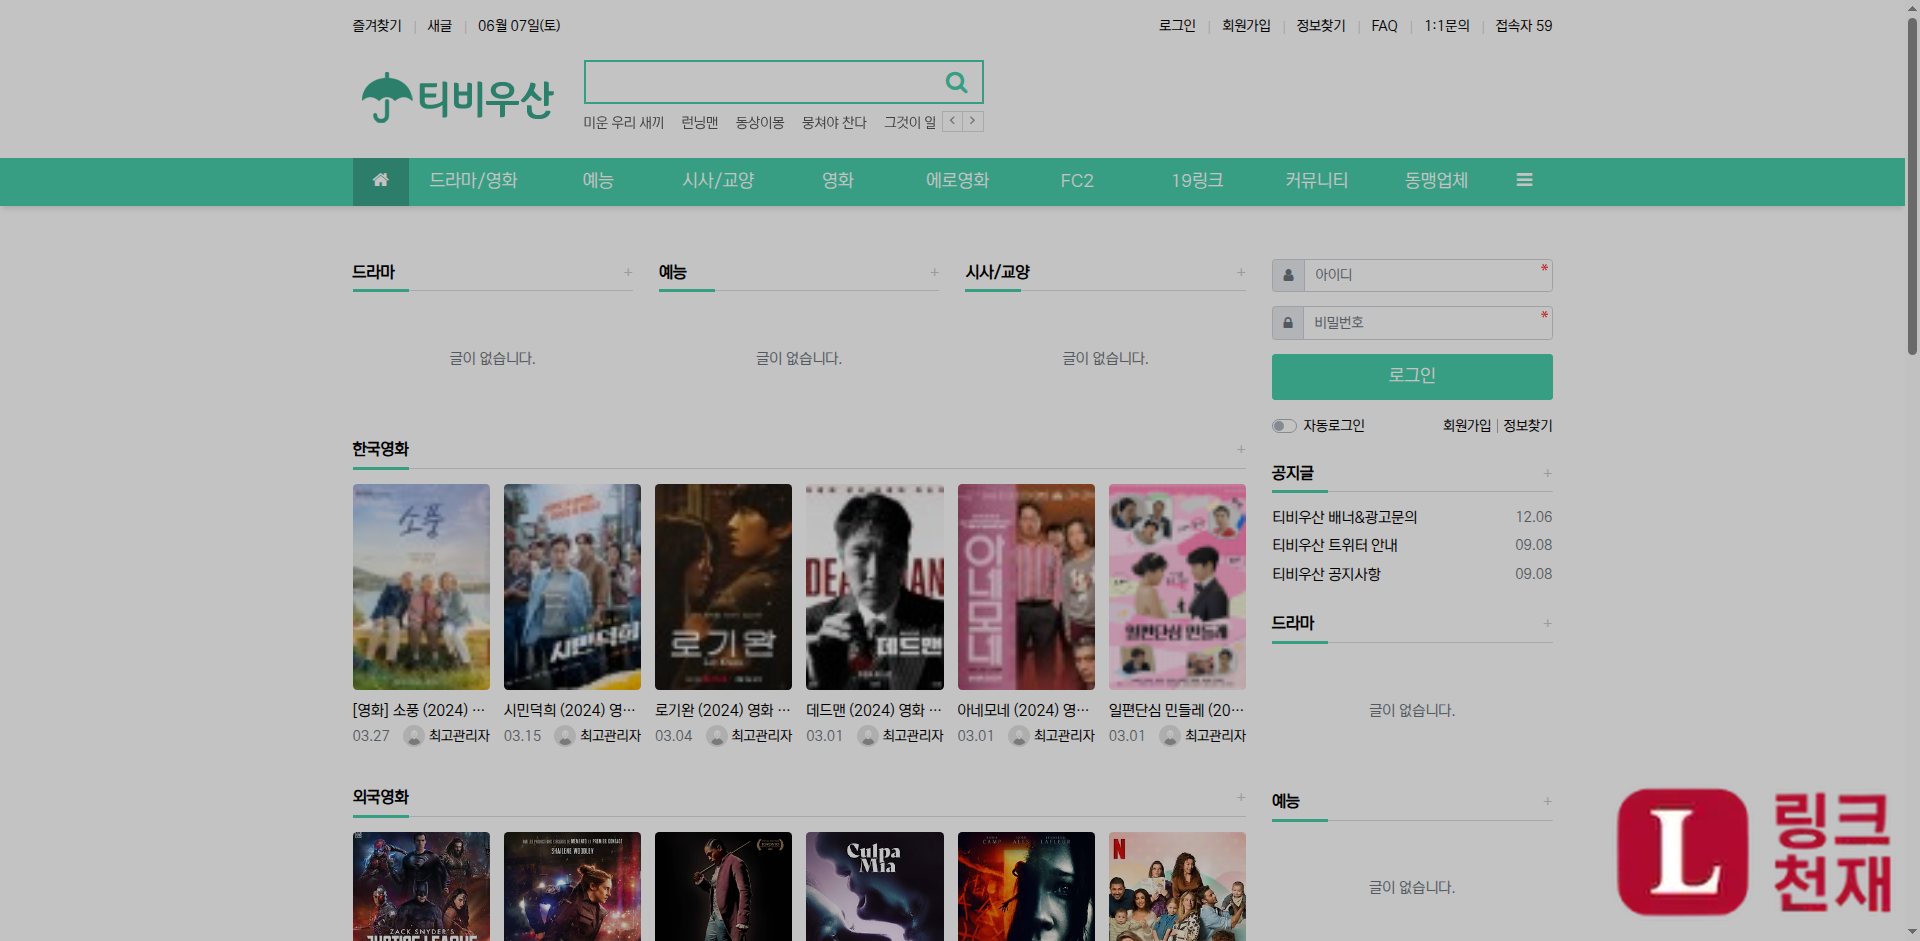This screenshot has height=941, width=1920.
Task: Click 정보찾기 link under login form
Action: click(x=1528, y=426)
